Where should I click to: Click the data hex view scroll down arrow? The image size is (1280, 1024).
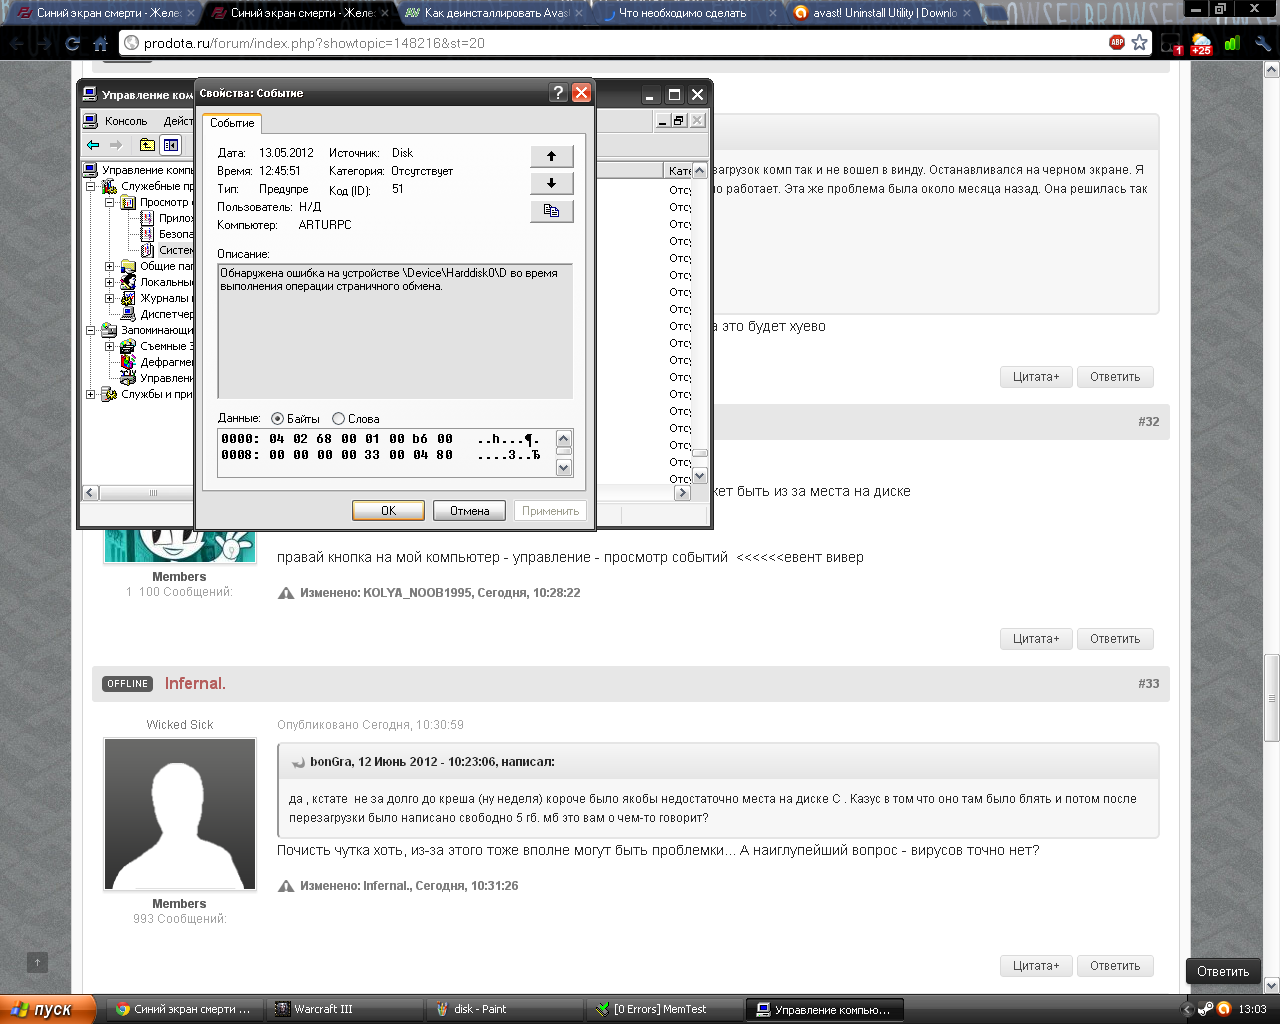pos(563,467)
